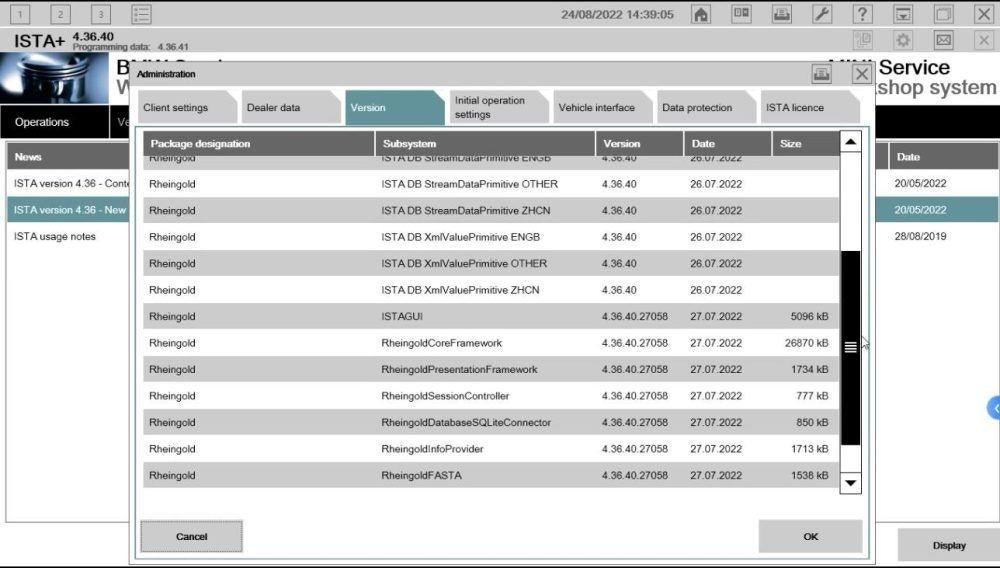Select ISTA DB StreamDataPrimitive ZHCN row
This screenshot has height=568, width=1000.
(490, 210)
